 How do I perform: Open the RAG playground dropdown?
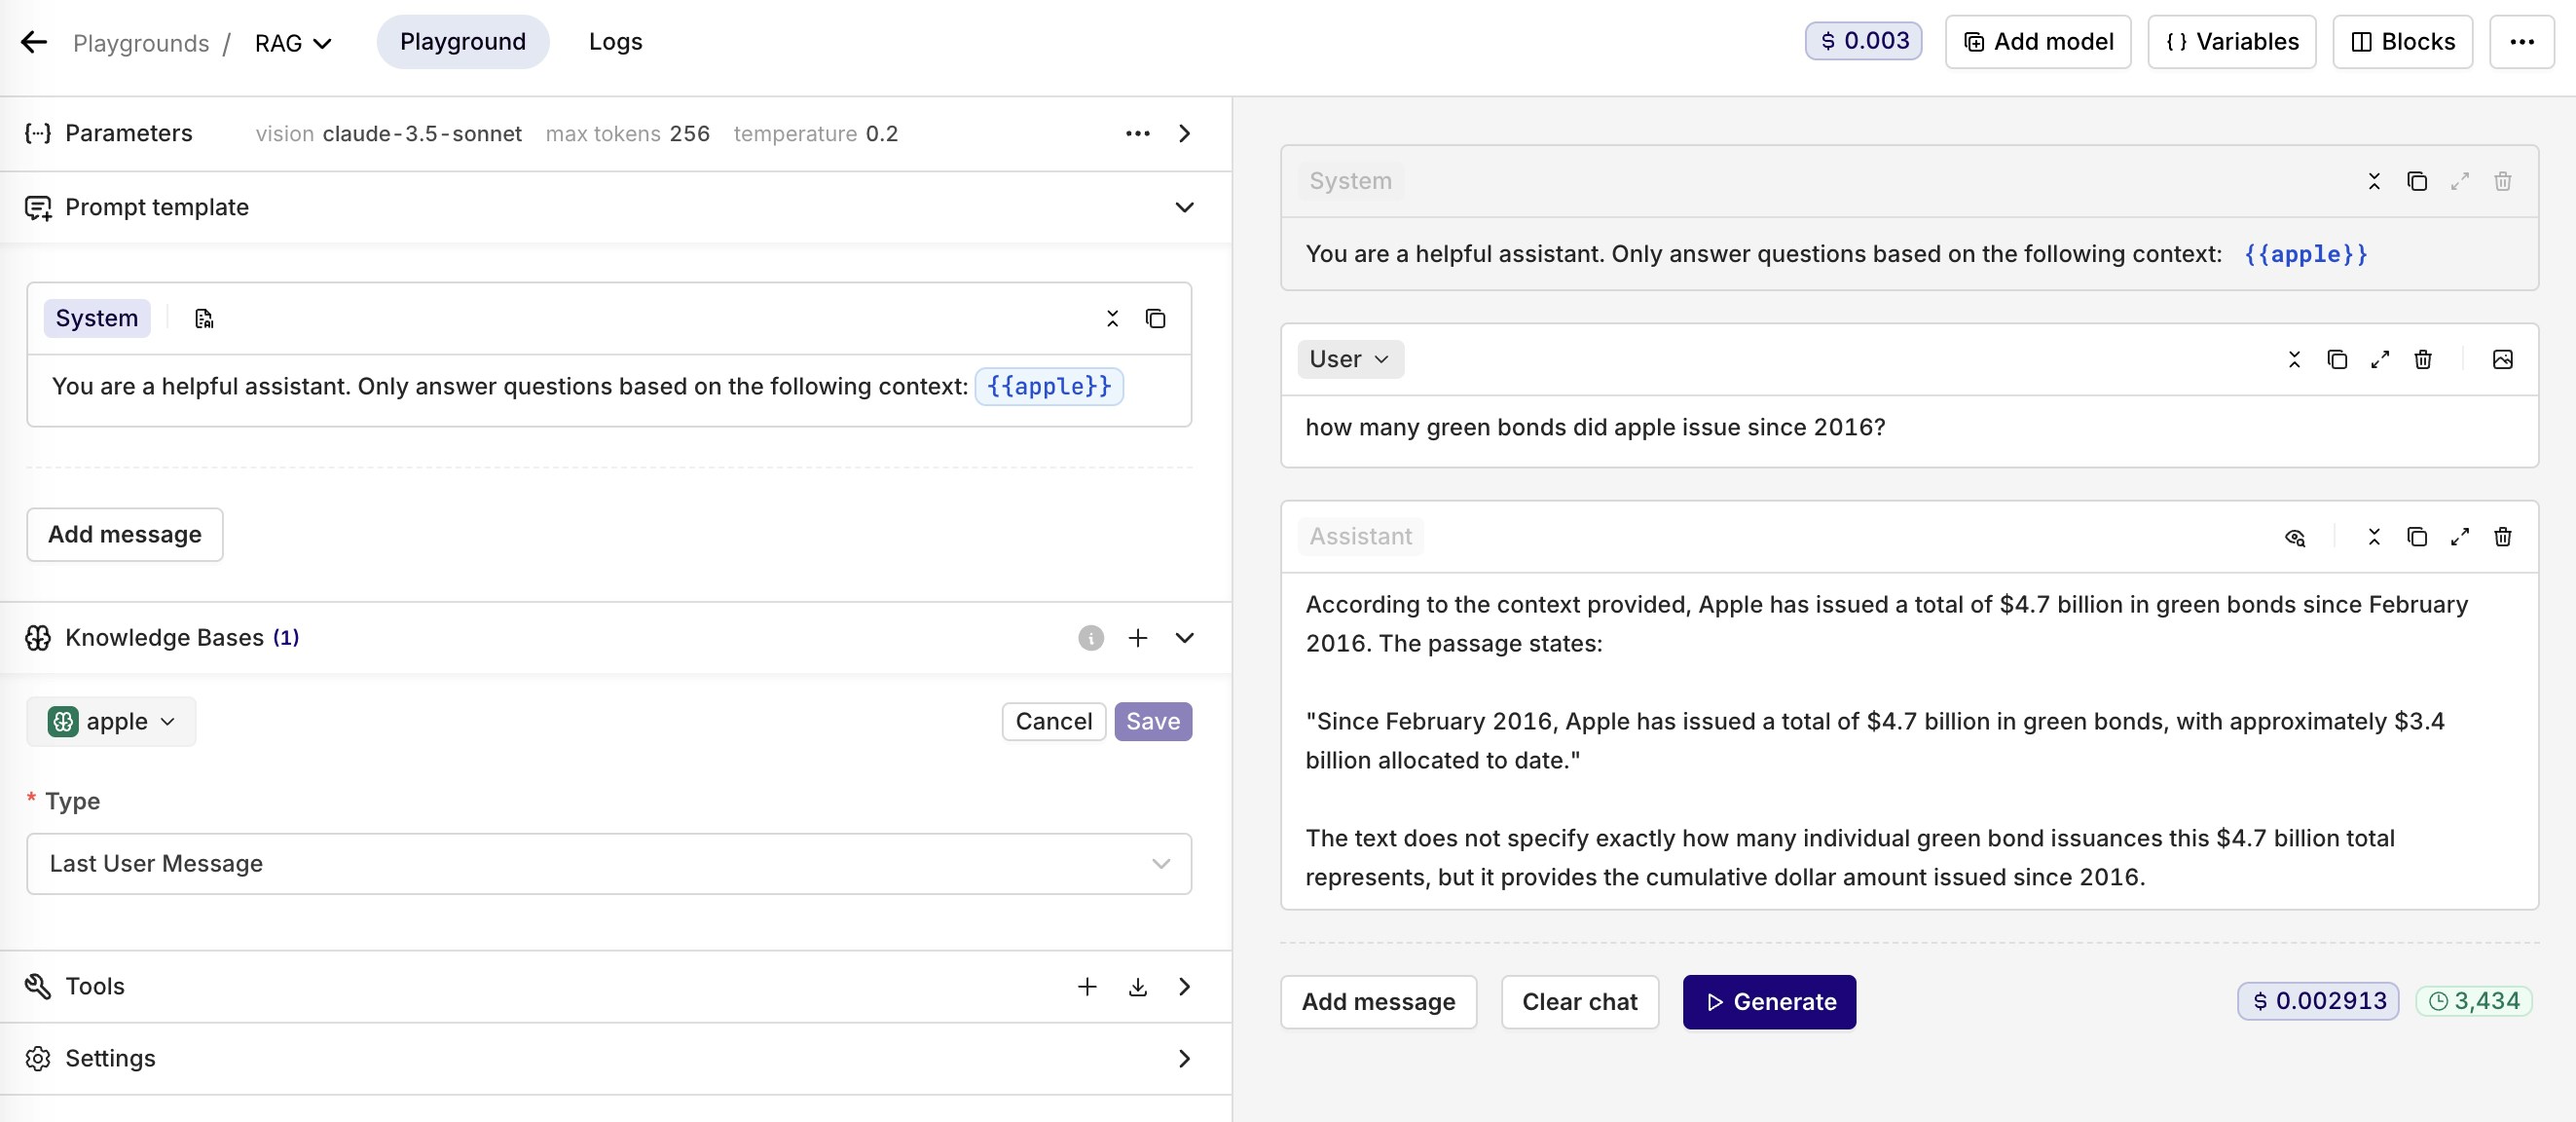(293, 43)
